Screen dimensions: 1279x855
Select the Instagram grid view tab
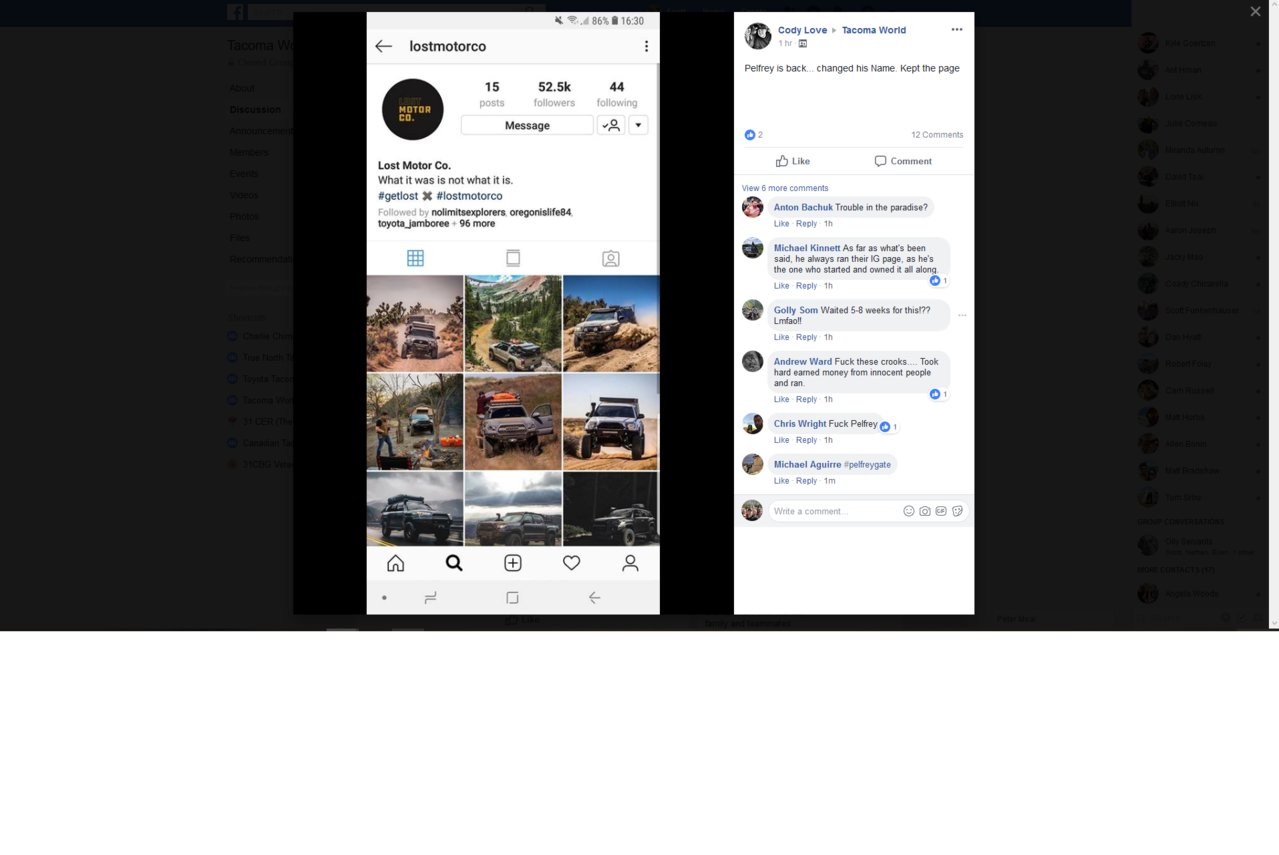pyautogui.click(x=415, y=258)
